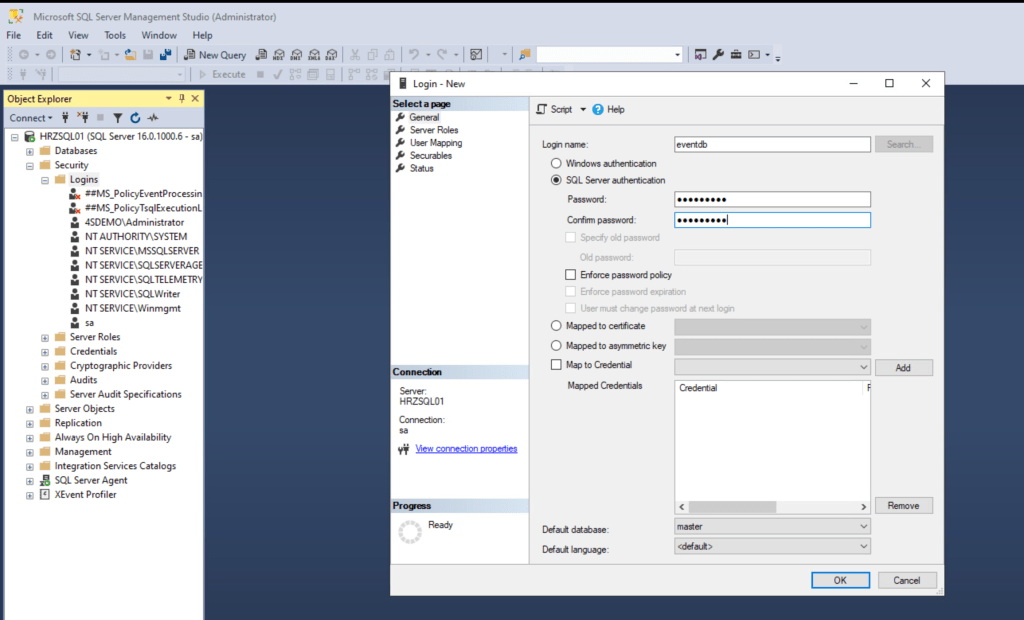Viewport: 1024px width, 620px height.
Task: Pin the Object Explorer panel
Action: 182,98
